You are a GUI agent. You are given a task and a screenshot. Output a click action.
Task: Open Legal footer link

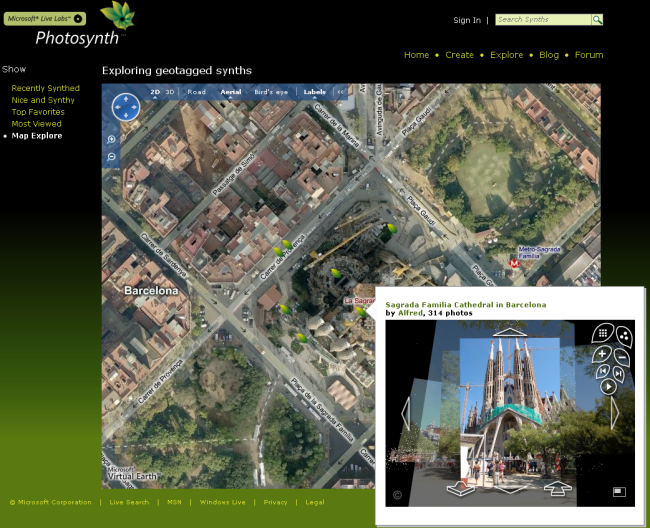coord(315,502)
